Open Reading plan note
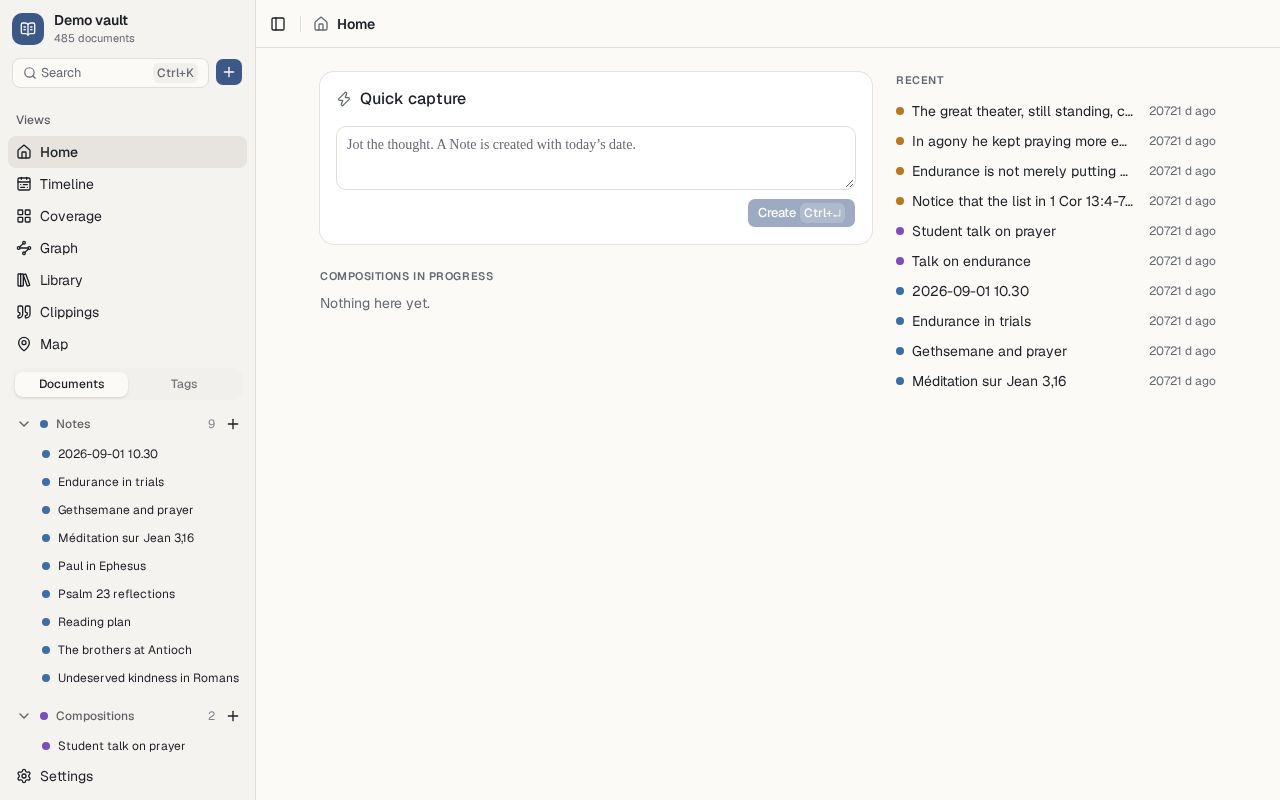 click(x=140, y=622)
